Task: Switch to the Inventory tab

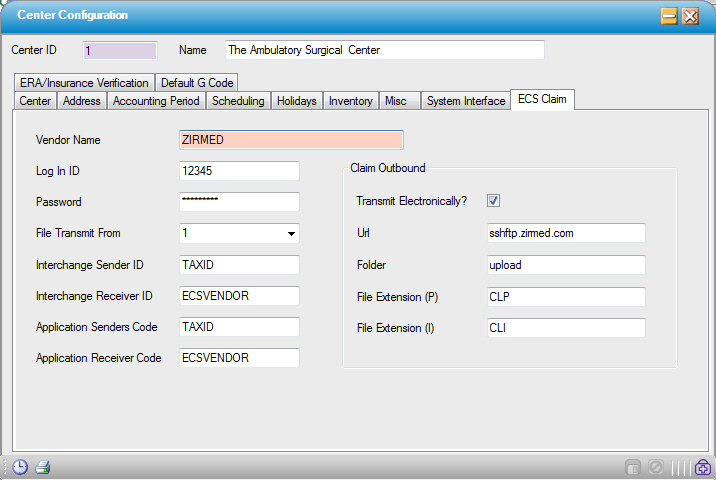Action: pos(350,101)
